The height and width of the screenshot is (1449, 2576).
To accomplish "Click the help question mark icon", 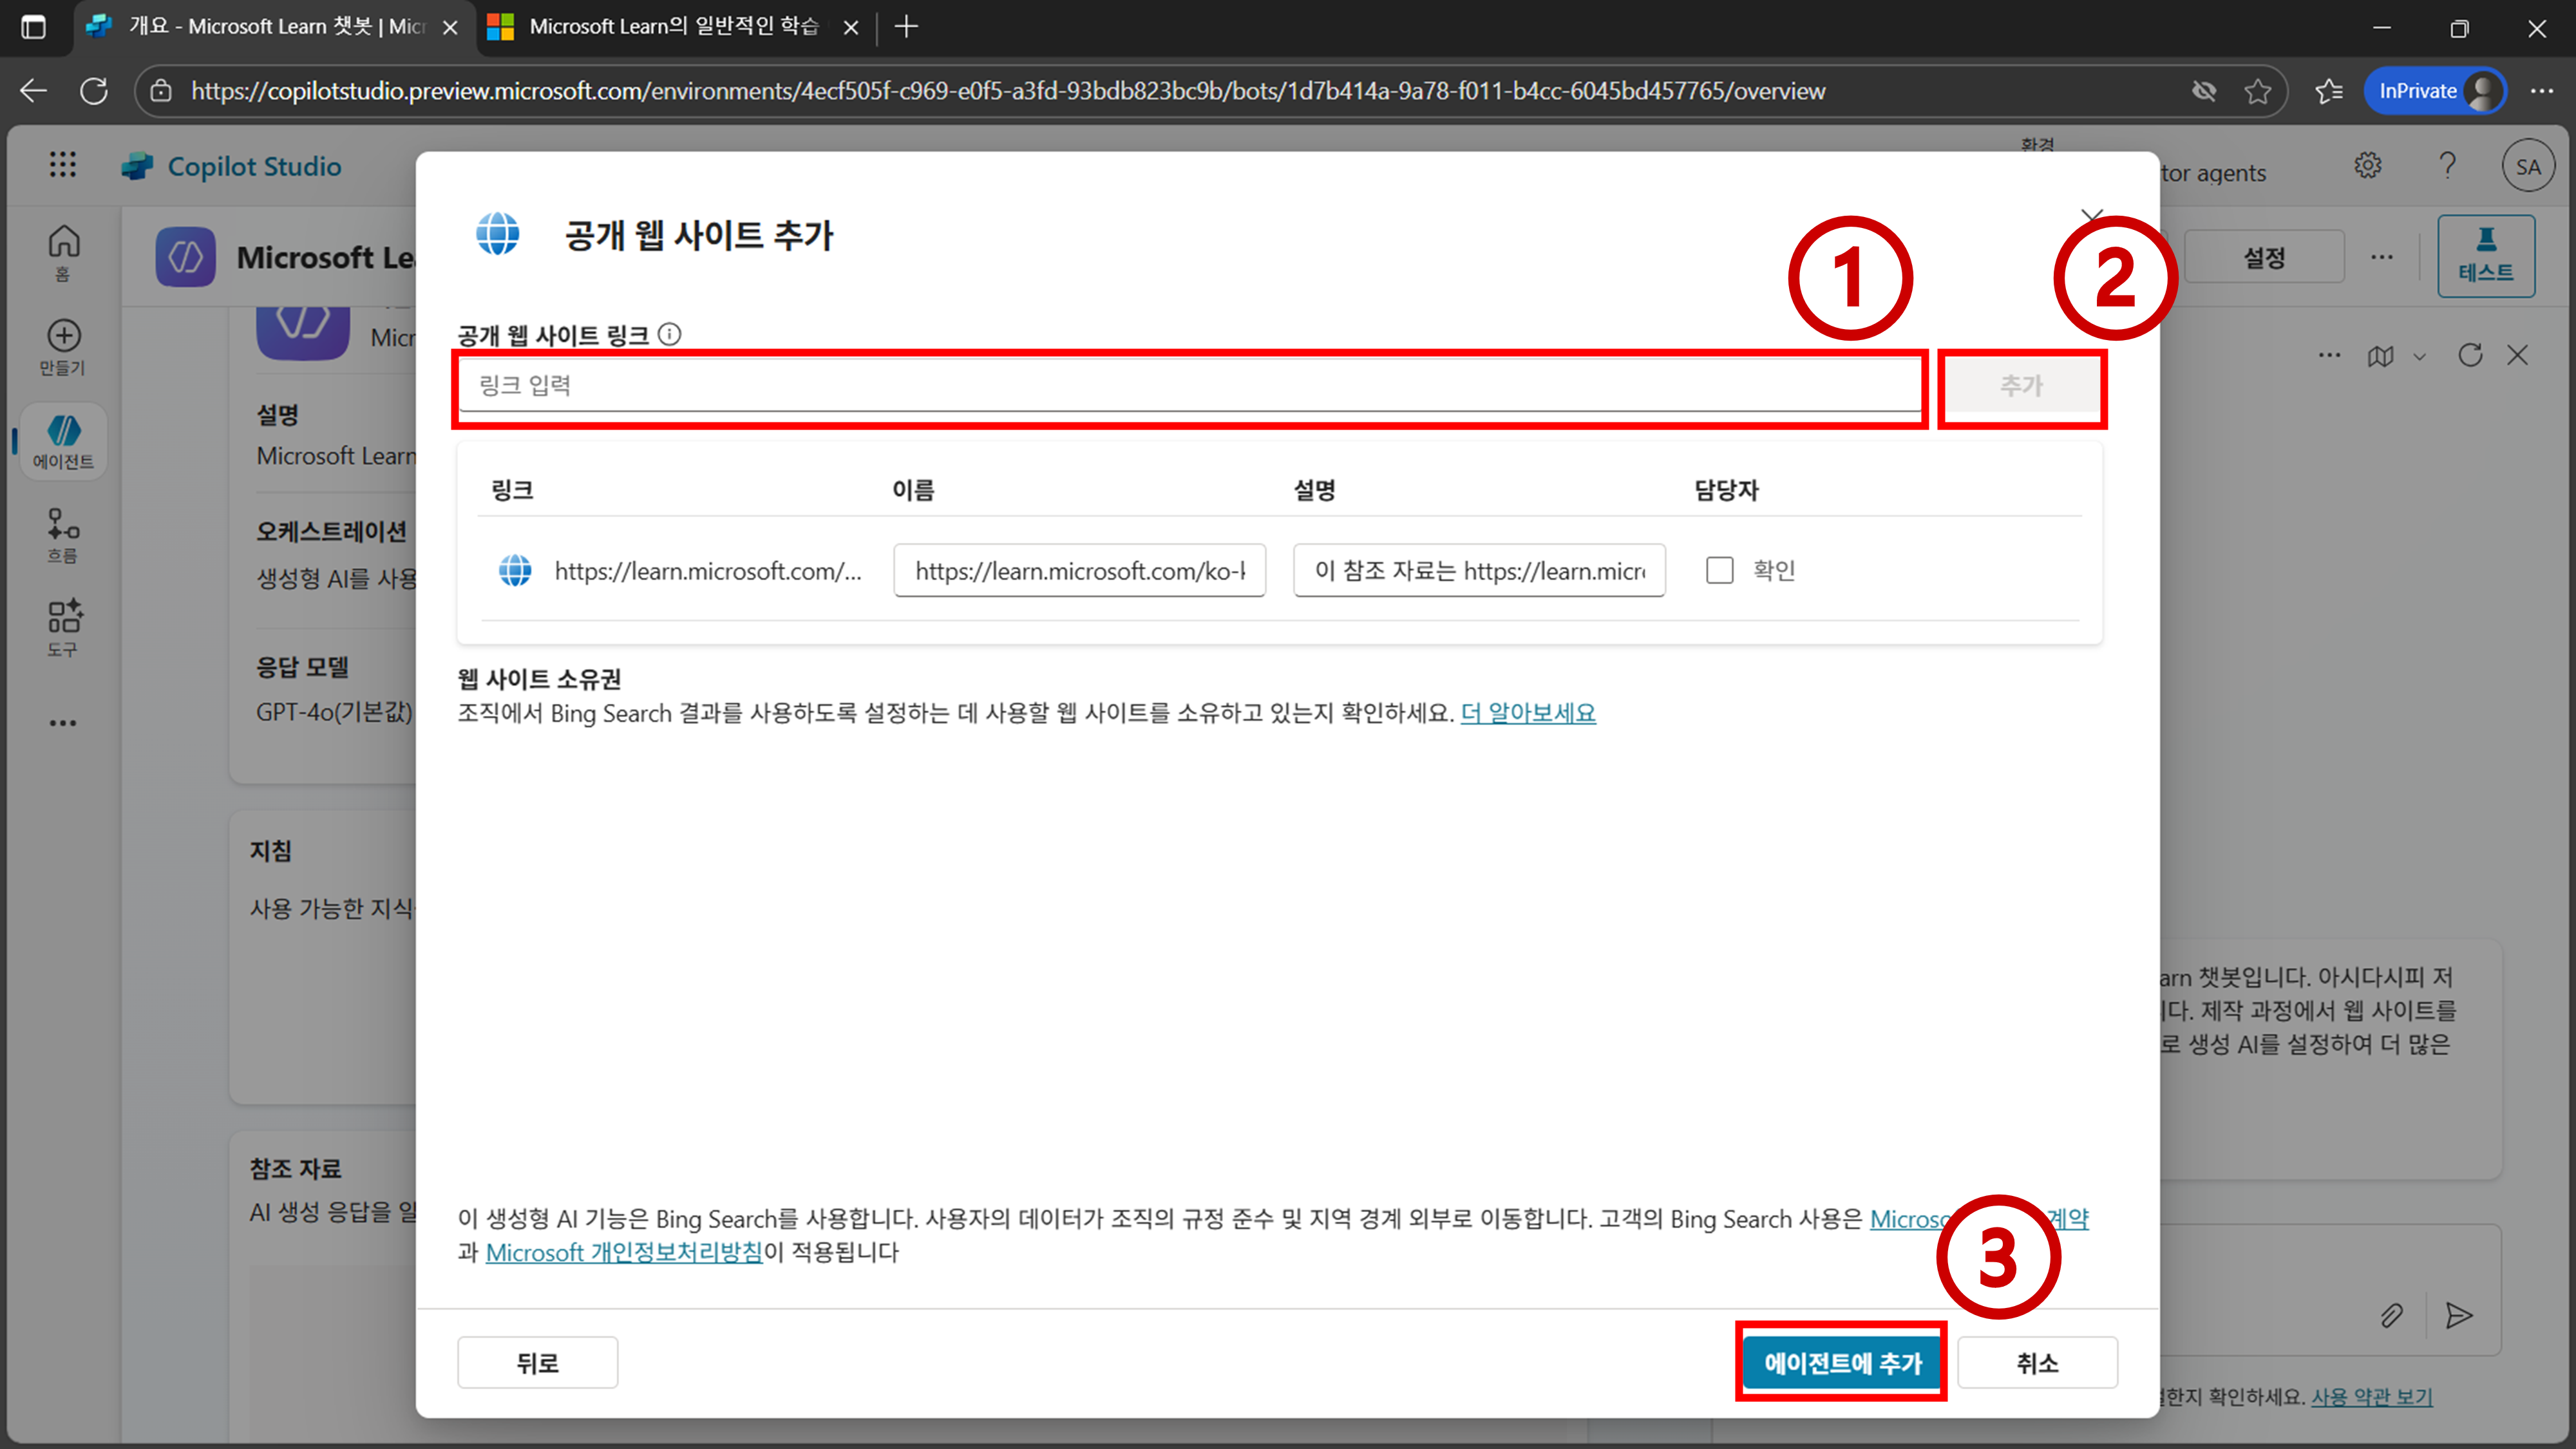I will pos(2447,165).
